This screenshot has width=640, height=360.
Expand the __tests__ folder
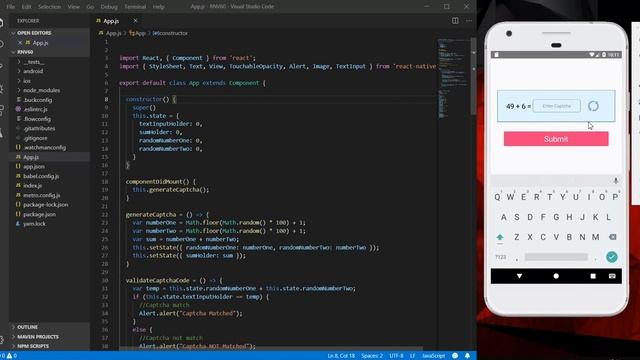pos(49,62)
